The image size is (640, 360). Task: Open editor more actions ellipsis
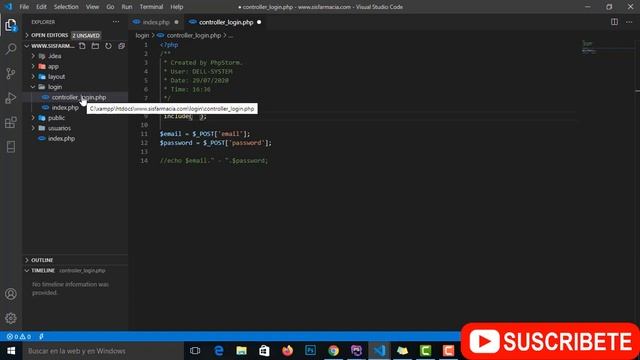pyautogui.click(x=629, y=22)
